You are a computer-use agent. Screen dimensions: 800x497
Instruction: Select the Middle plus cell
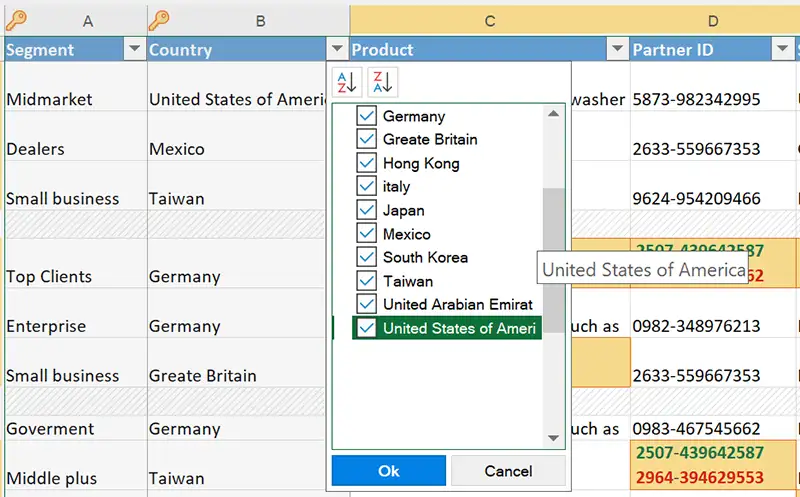76,465
